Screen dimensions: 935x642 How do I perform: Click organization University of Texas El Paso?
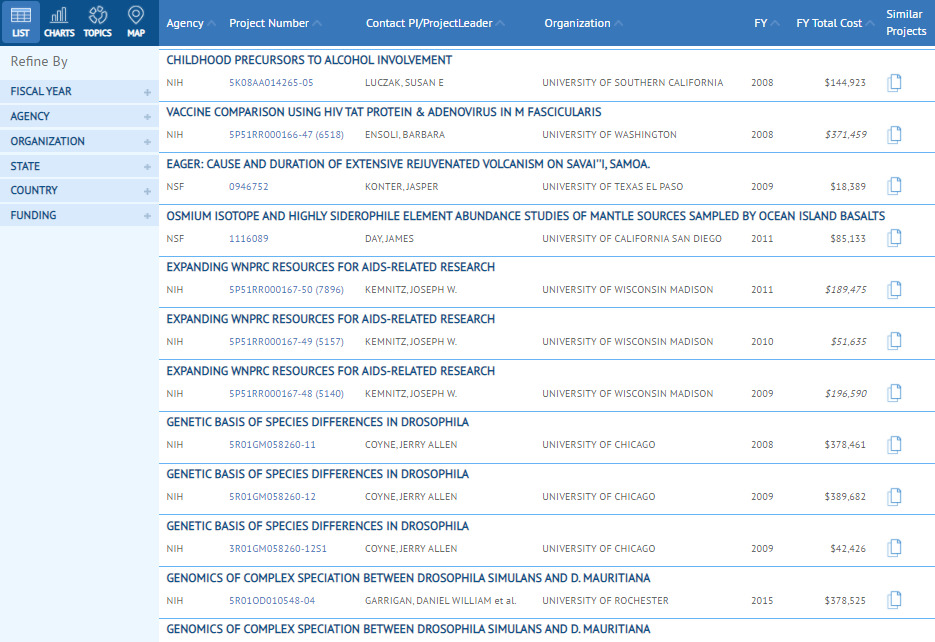coord(612,187)
